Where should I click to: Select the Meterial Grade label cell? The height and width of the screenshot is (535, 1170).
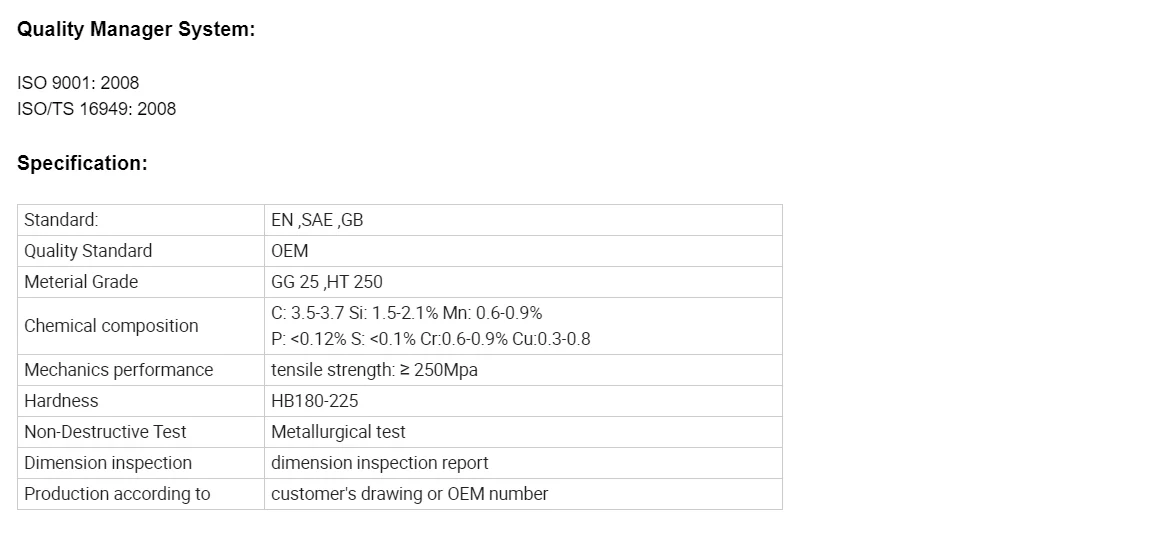pos(141,282)
